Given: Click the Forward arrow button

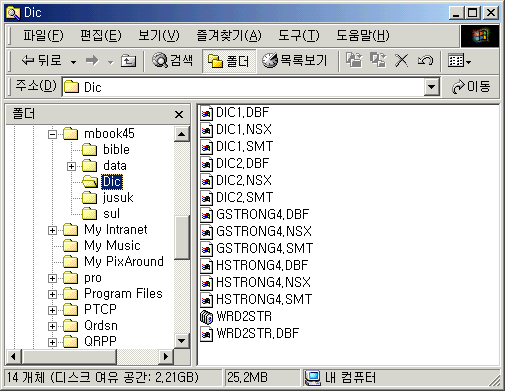Looking at the screenshot, I should pos(92,61).
